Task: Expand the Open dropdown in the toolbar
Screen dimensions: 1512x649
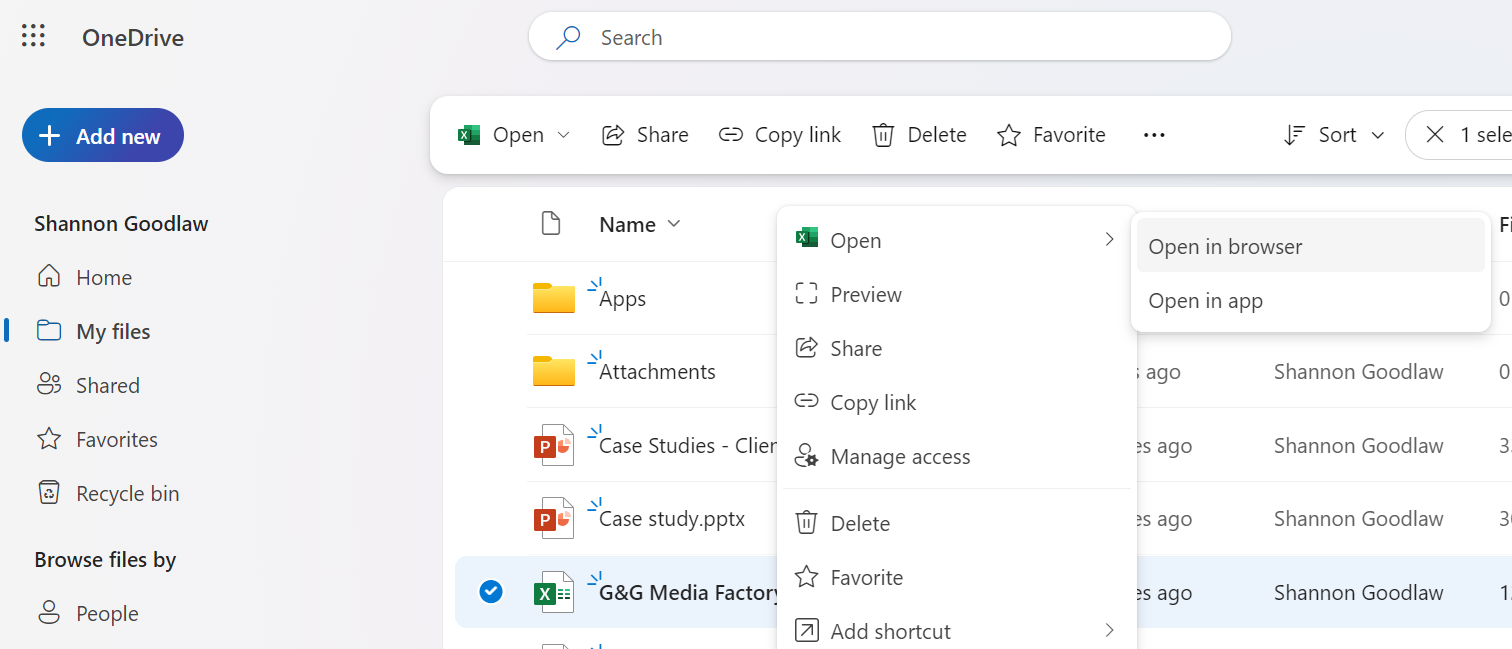Action: click(563, 134)
